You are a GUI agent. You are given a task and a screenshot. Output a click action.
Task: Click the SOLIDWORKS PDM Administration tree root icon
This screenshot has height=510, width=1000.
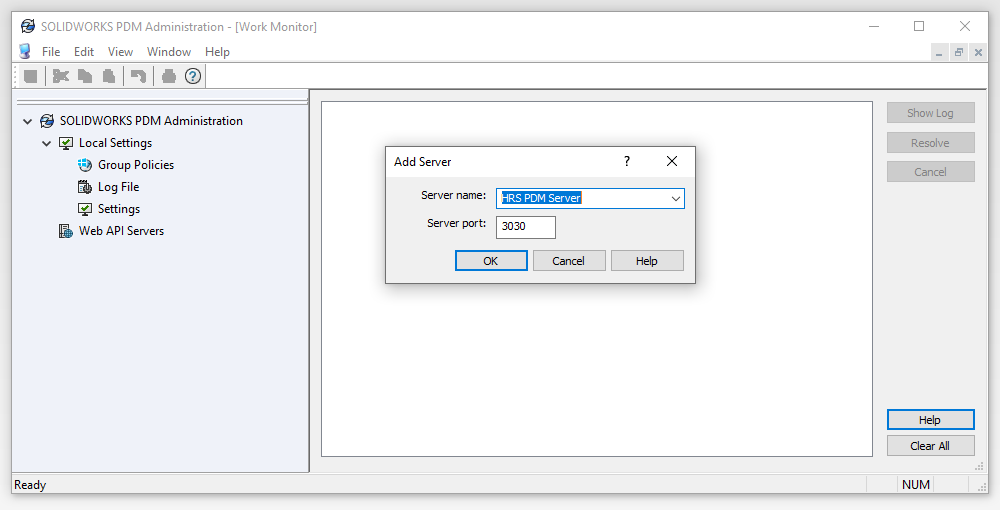click(47, 120)
